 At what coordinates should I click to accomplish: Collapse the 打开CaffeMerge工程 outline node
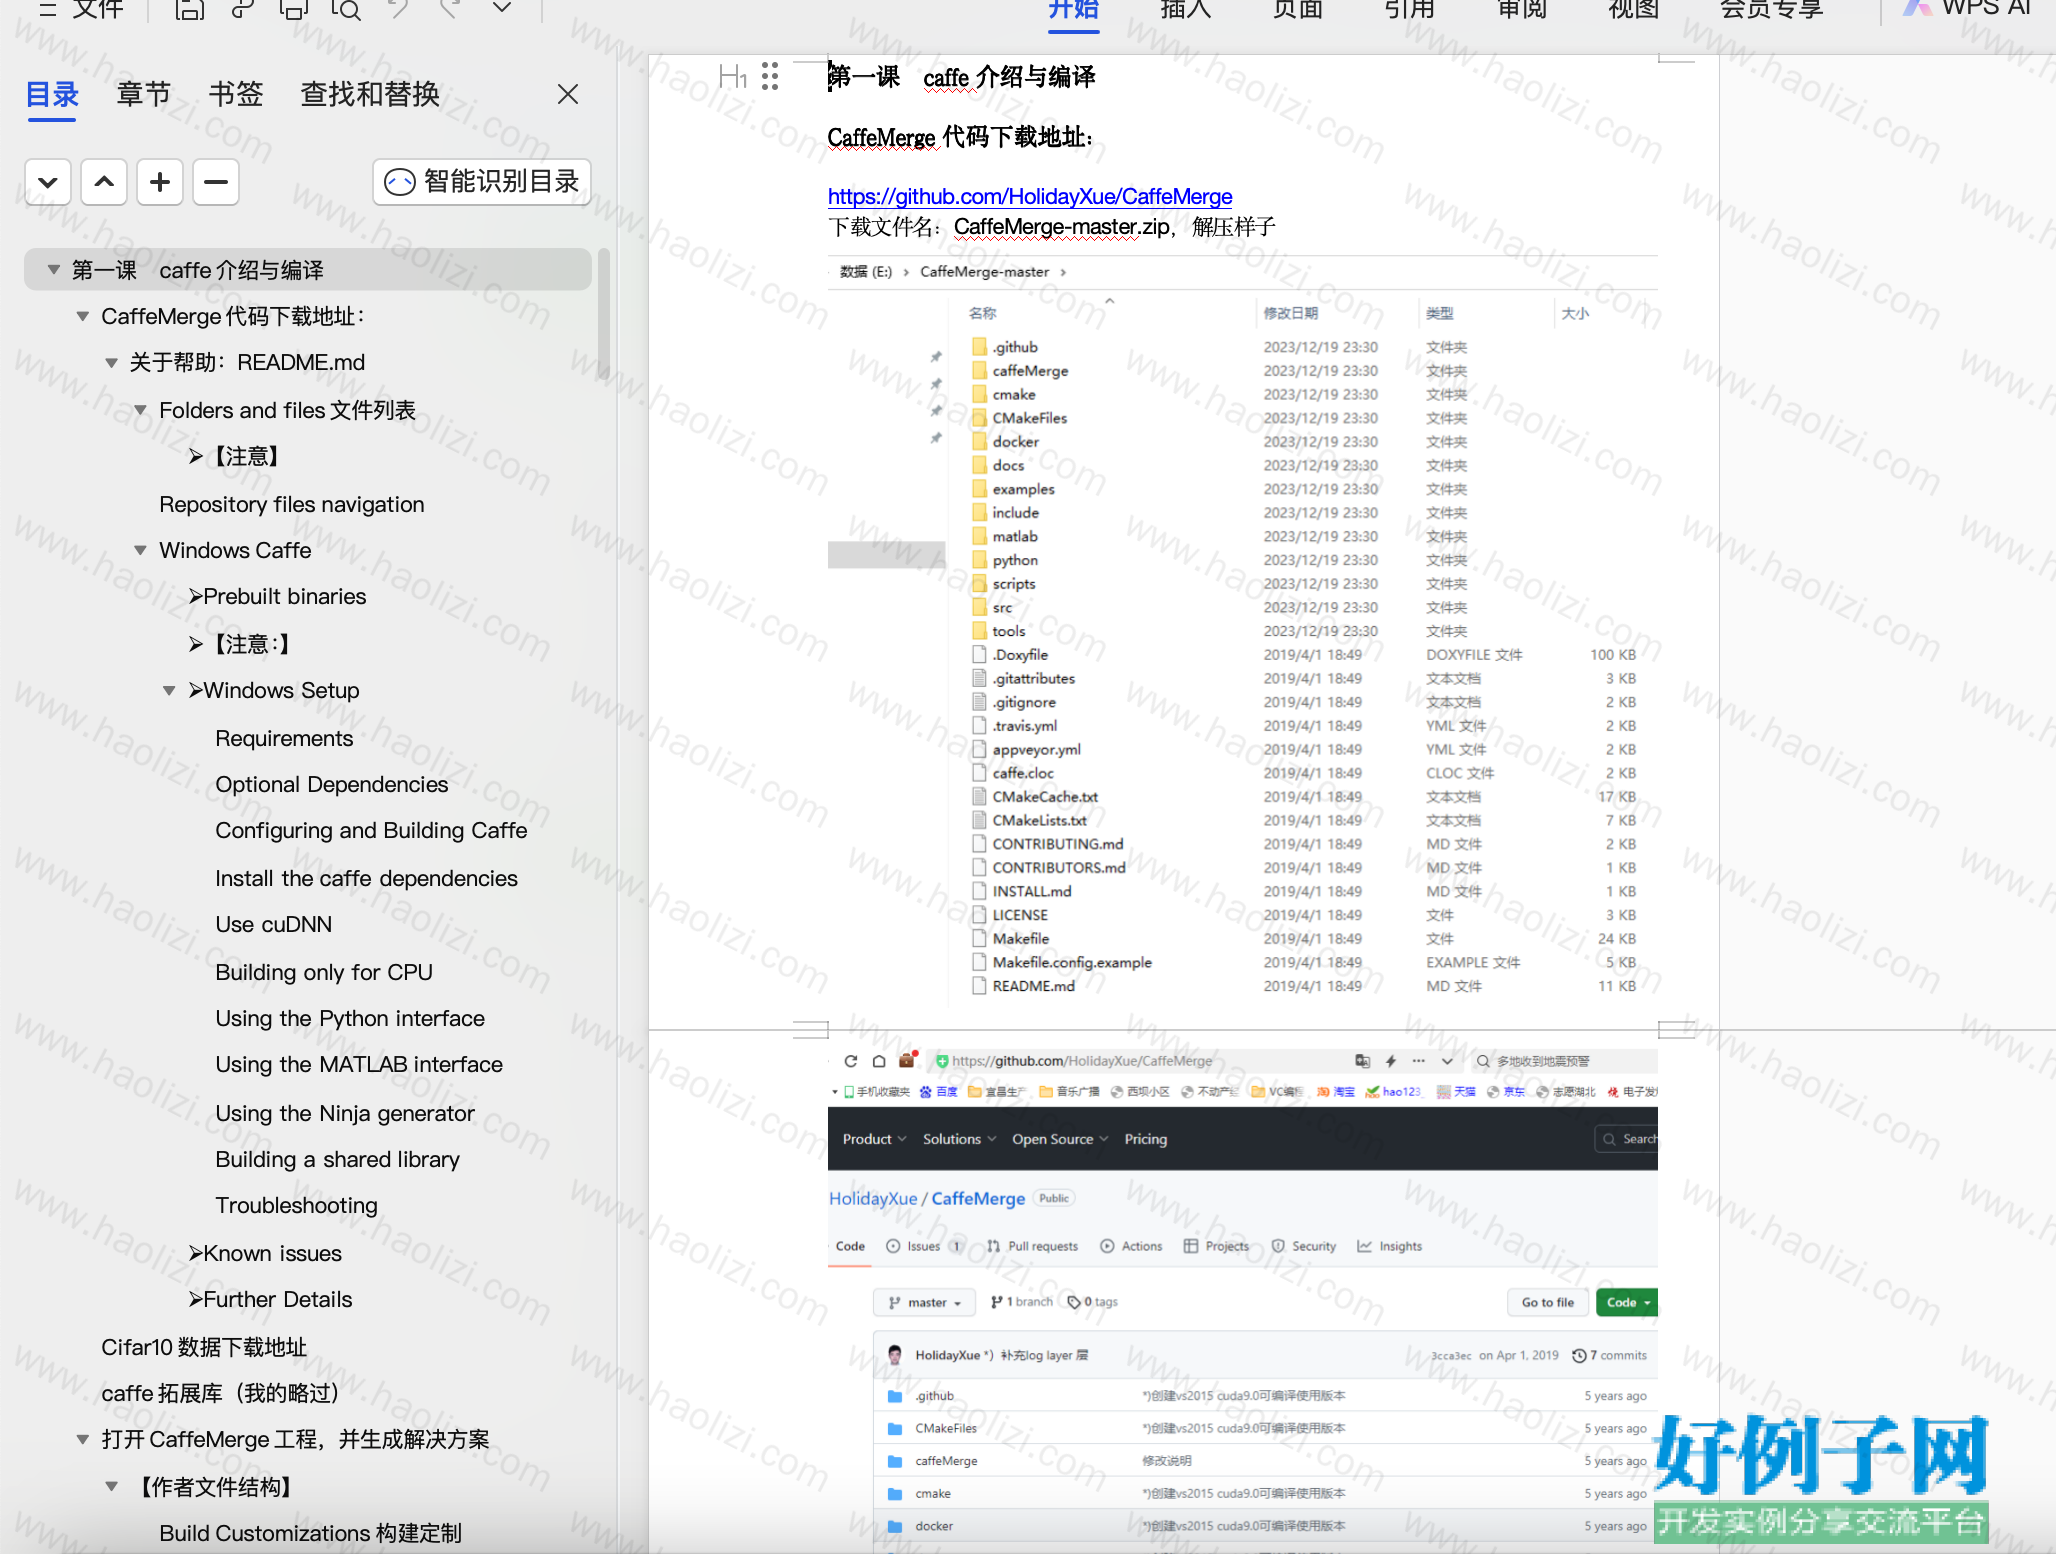coord(83,1440)
